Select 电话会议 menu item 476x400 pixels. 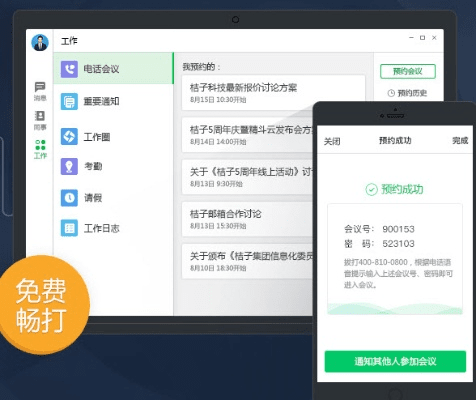113,68
